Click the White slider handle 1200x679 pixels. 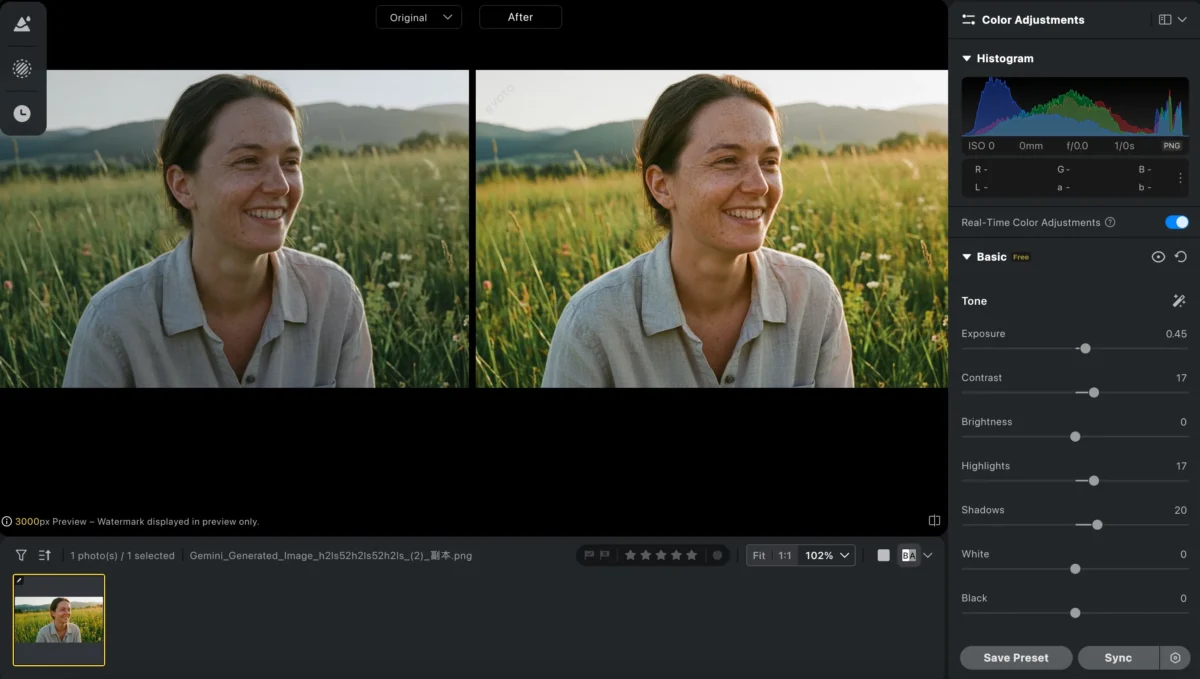pyautogui.click(x=1075, y=569)
